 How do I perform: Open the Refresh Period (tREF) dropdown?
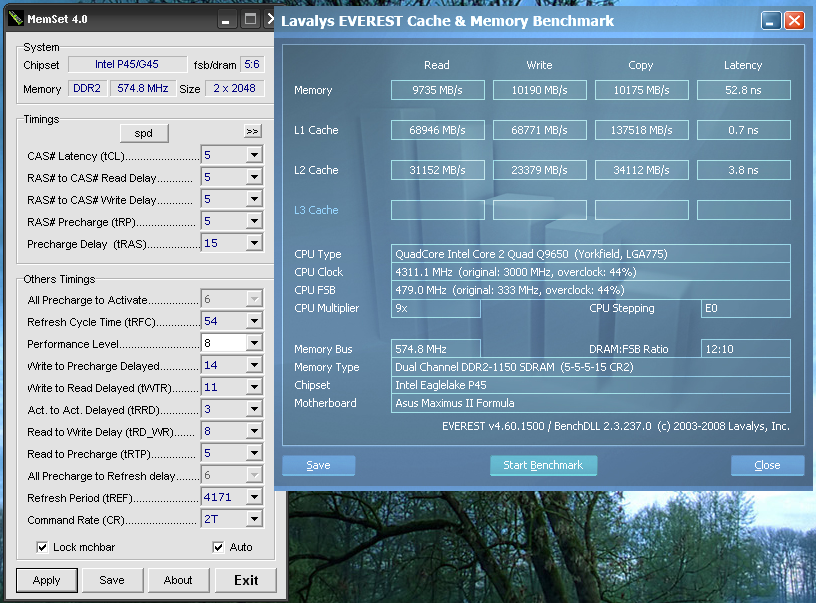point(254,497)
